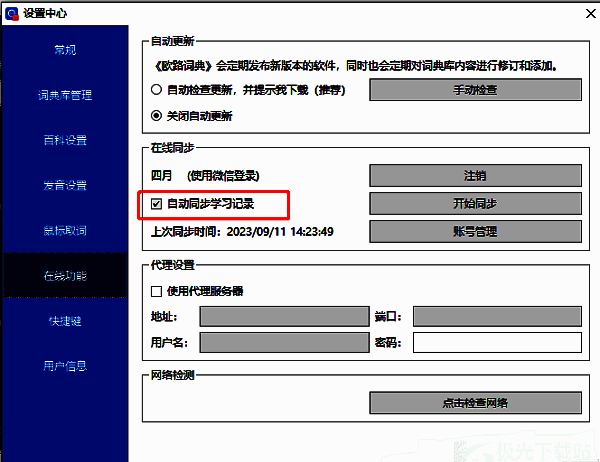Screen dimensions: 600x462
Task: Close the 设置中心 window
Action: pyautogui.click(x=590, y=13)
